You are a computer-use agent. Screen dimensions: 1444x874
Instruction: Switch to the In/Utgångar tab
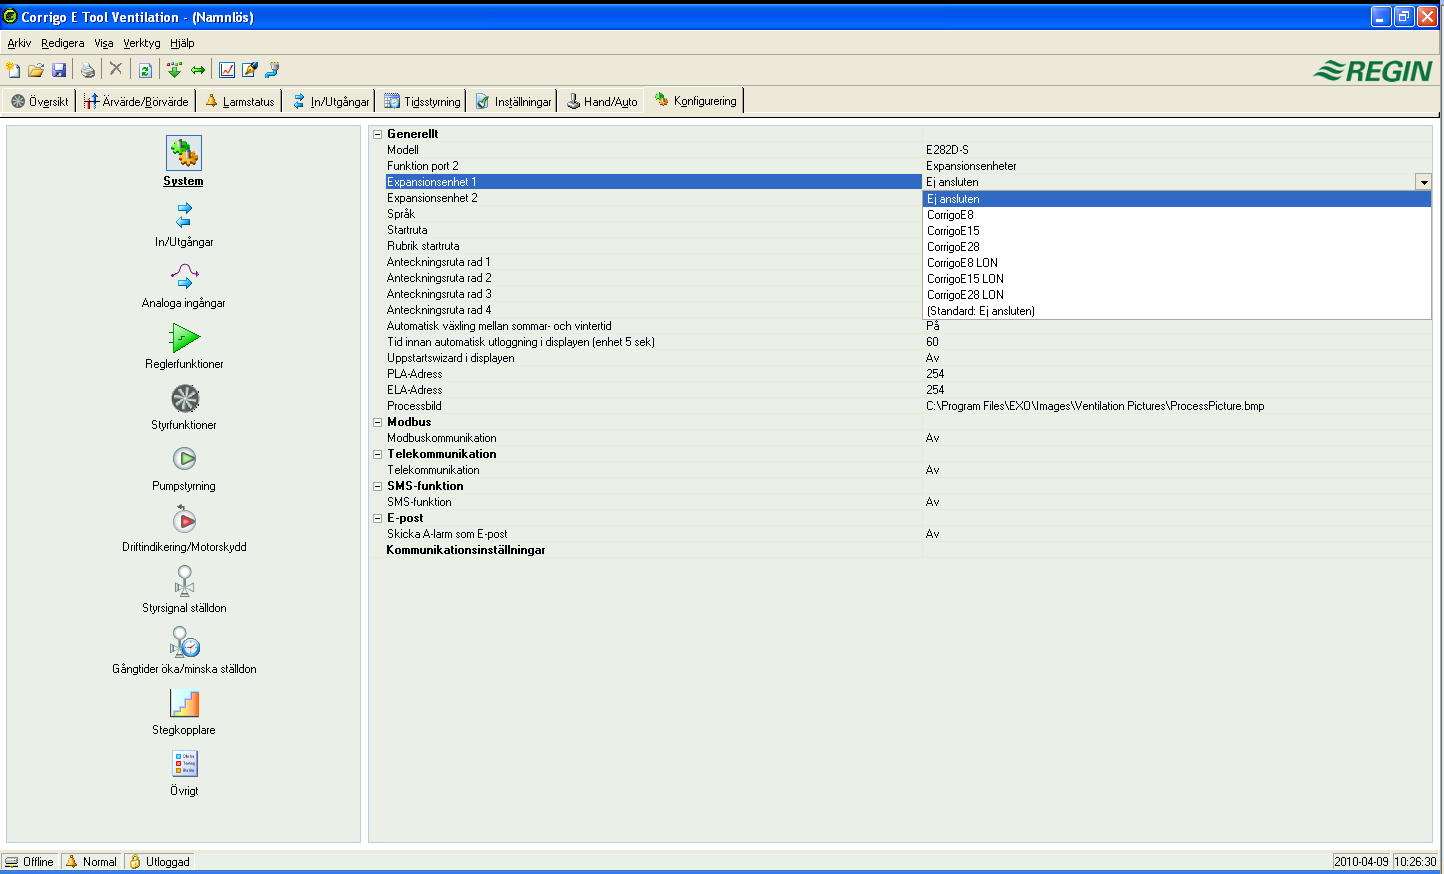(330, 101)
